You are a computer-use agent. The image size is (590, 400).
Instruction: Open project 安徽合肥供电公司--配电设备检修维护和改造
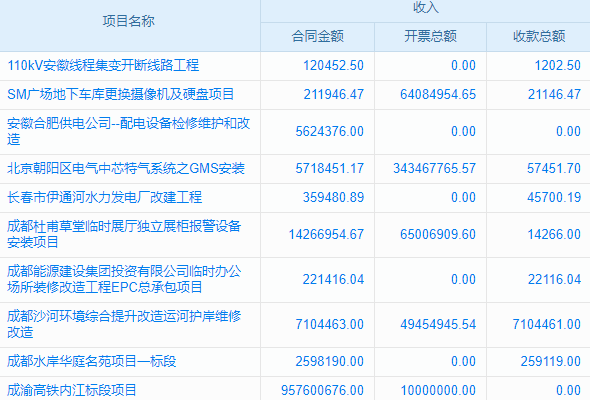coord(129,131)
